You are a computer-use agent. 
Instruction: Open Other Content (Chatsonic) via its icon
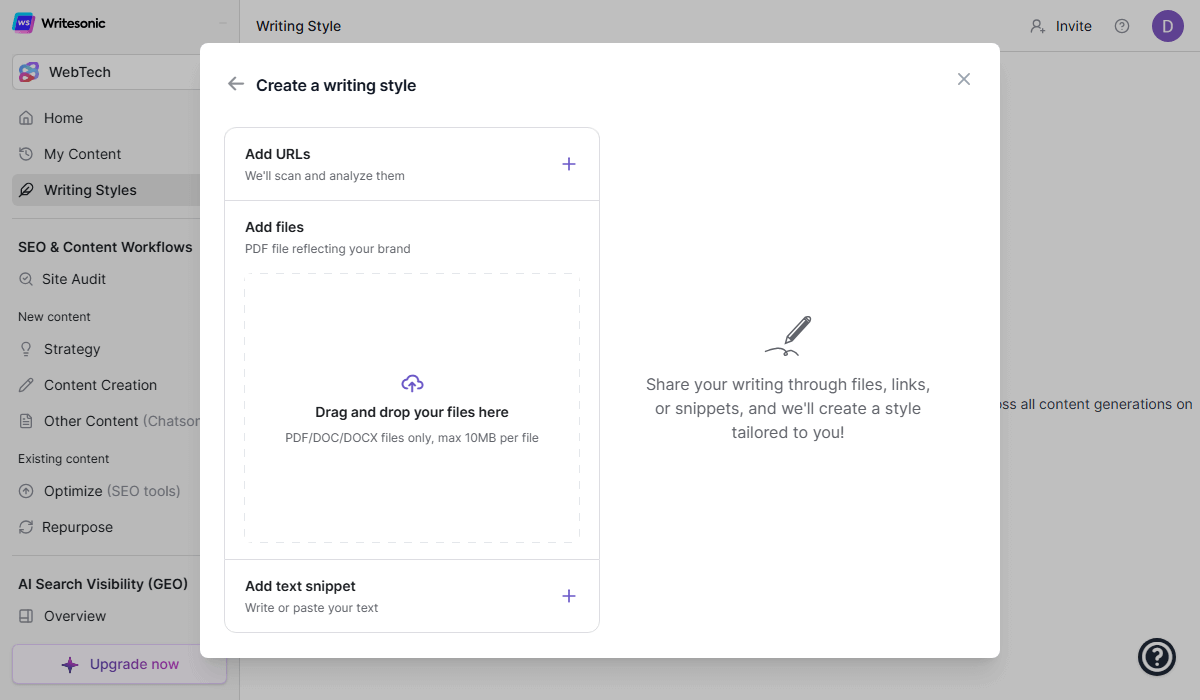tap(27, 421)
